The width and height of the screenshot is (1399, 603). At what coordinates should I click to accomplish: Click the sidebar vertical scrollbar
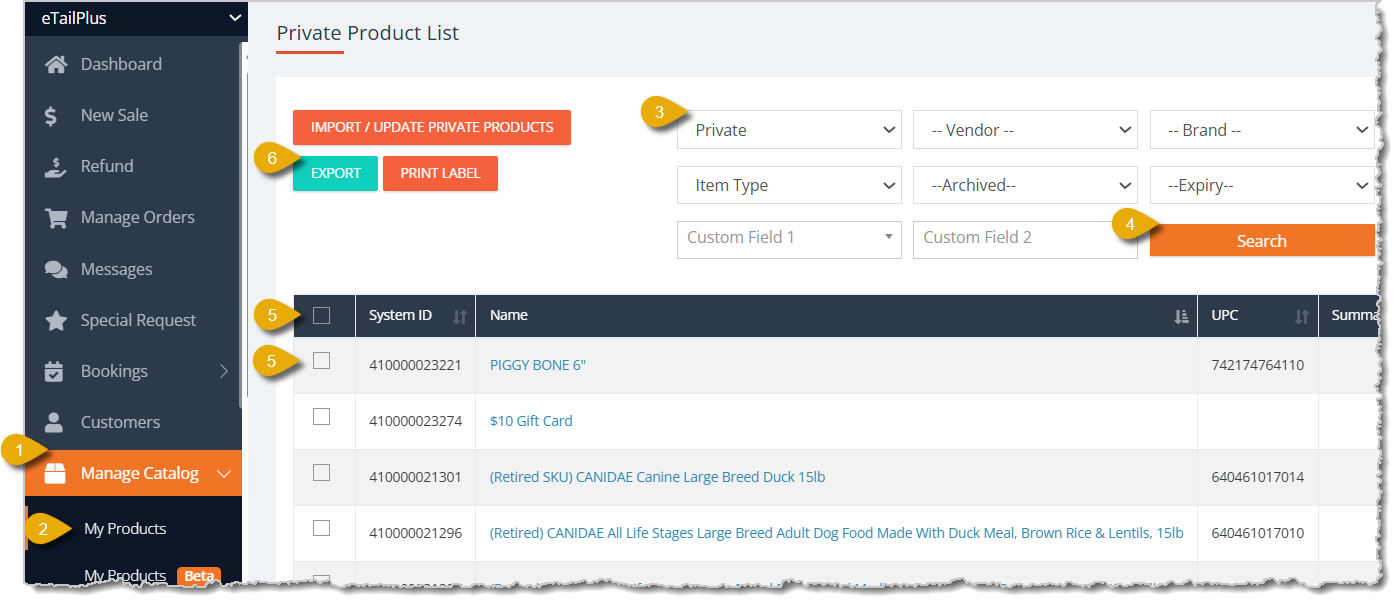click(x=243, y=227)
